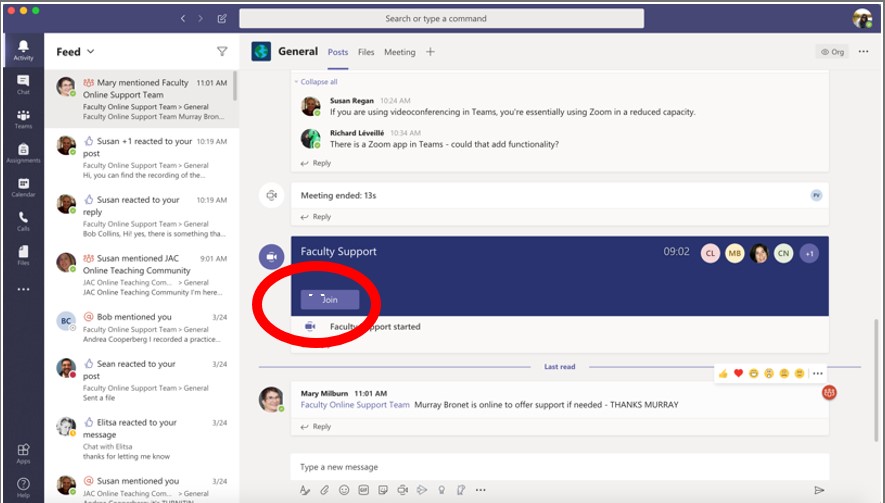Reply to Mary Milburn's post
Viewport: 885px width, 503px height.
point(316,427)
